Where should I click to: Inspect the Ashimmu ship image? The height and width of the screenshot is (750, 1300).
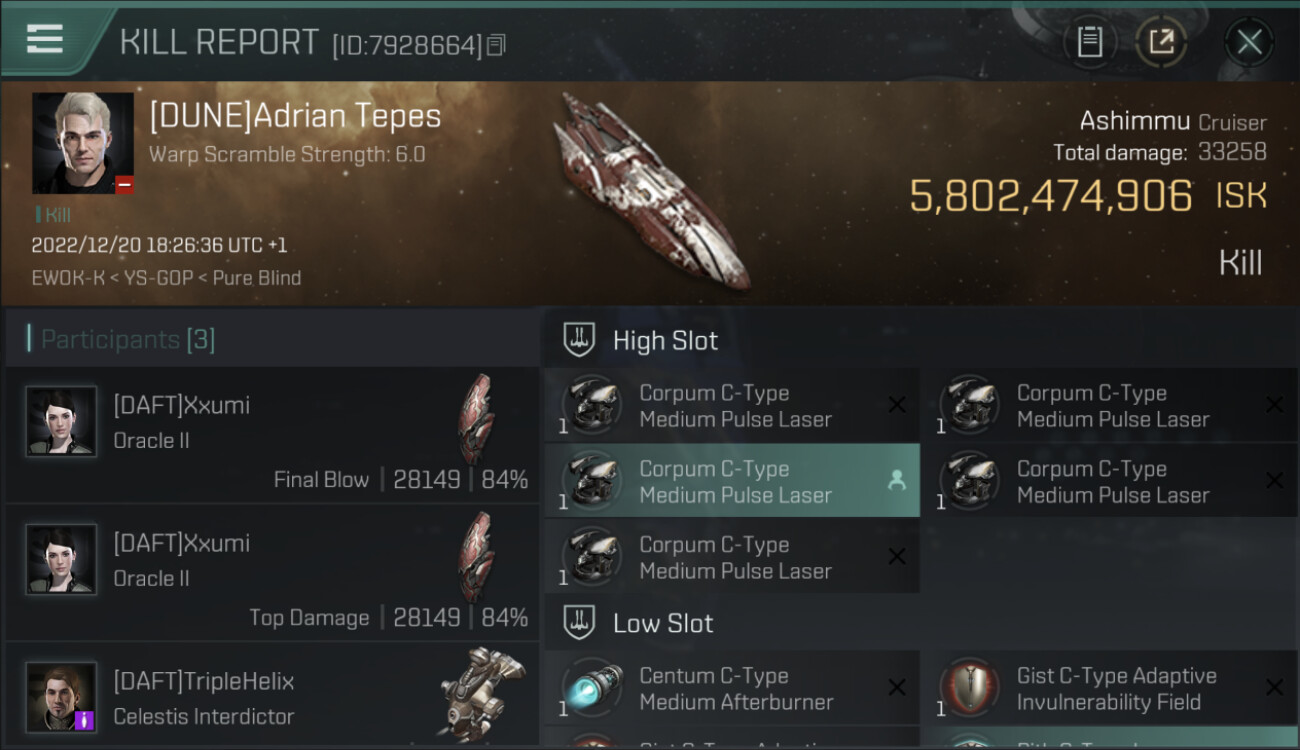(x=650, y=190)
